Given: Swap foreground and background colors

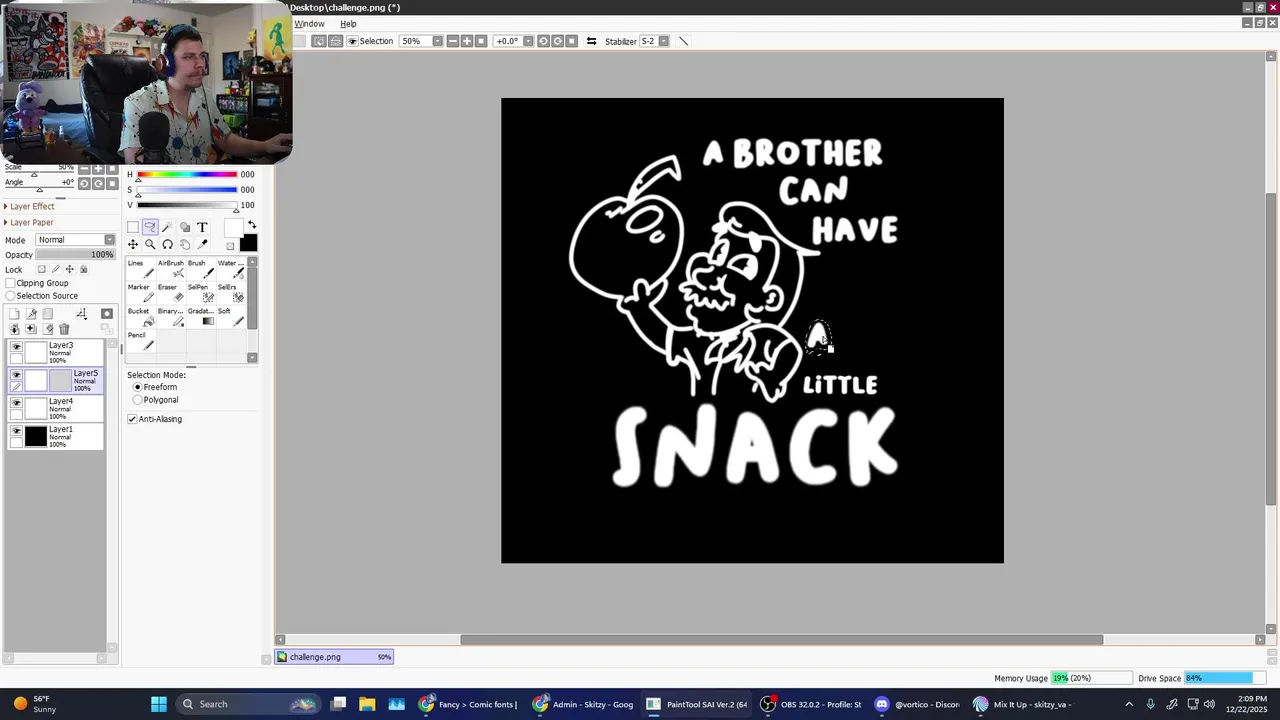Looking at the screenshot, I should (251, 225).
